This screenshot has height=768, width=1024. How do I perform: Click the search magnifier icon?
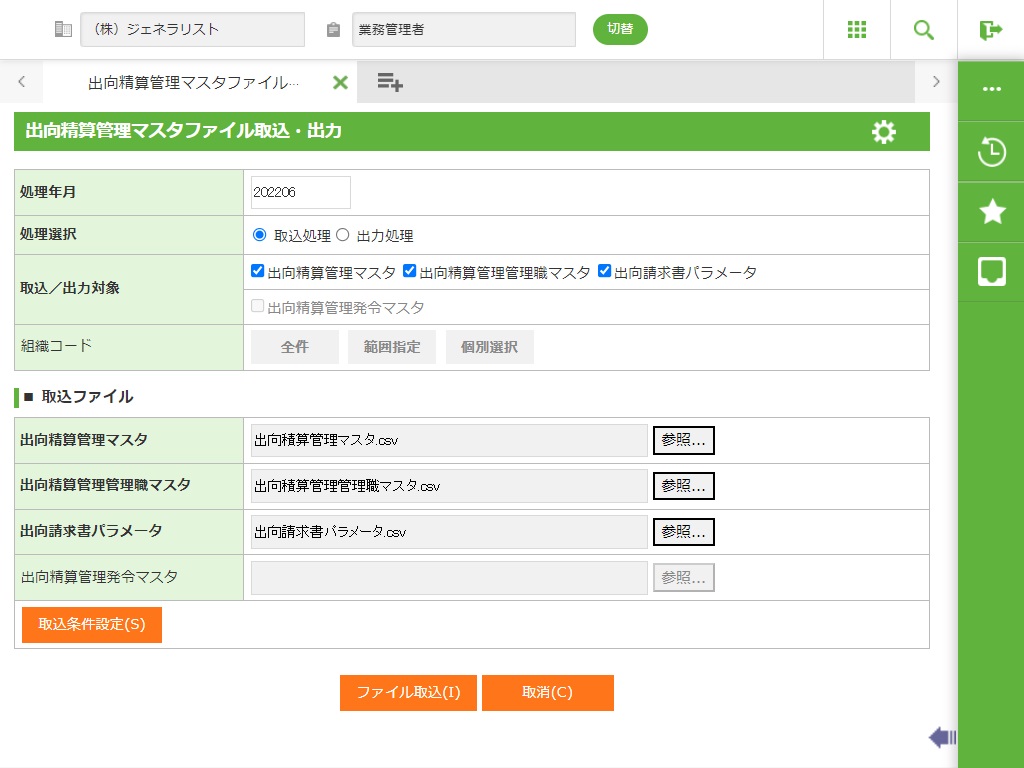pos(924,30)
